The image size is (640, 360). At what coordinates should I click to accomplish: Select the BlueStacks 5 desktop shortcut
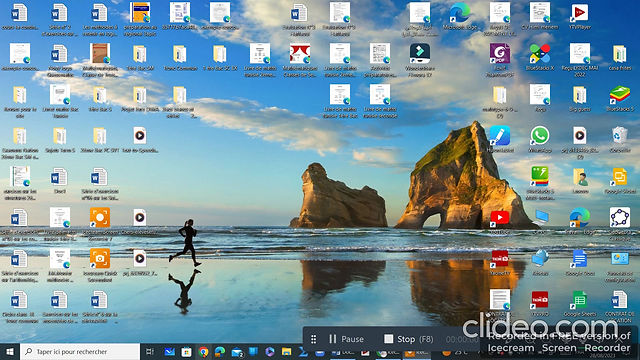point(620,99)
